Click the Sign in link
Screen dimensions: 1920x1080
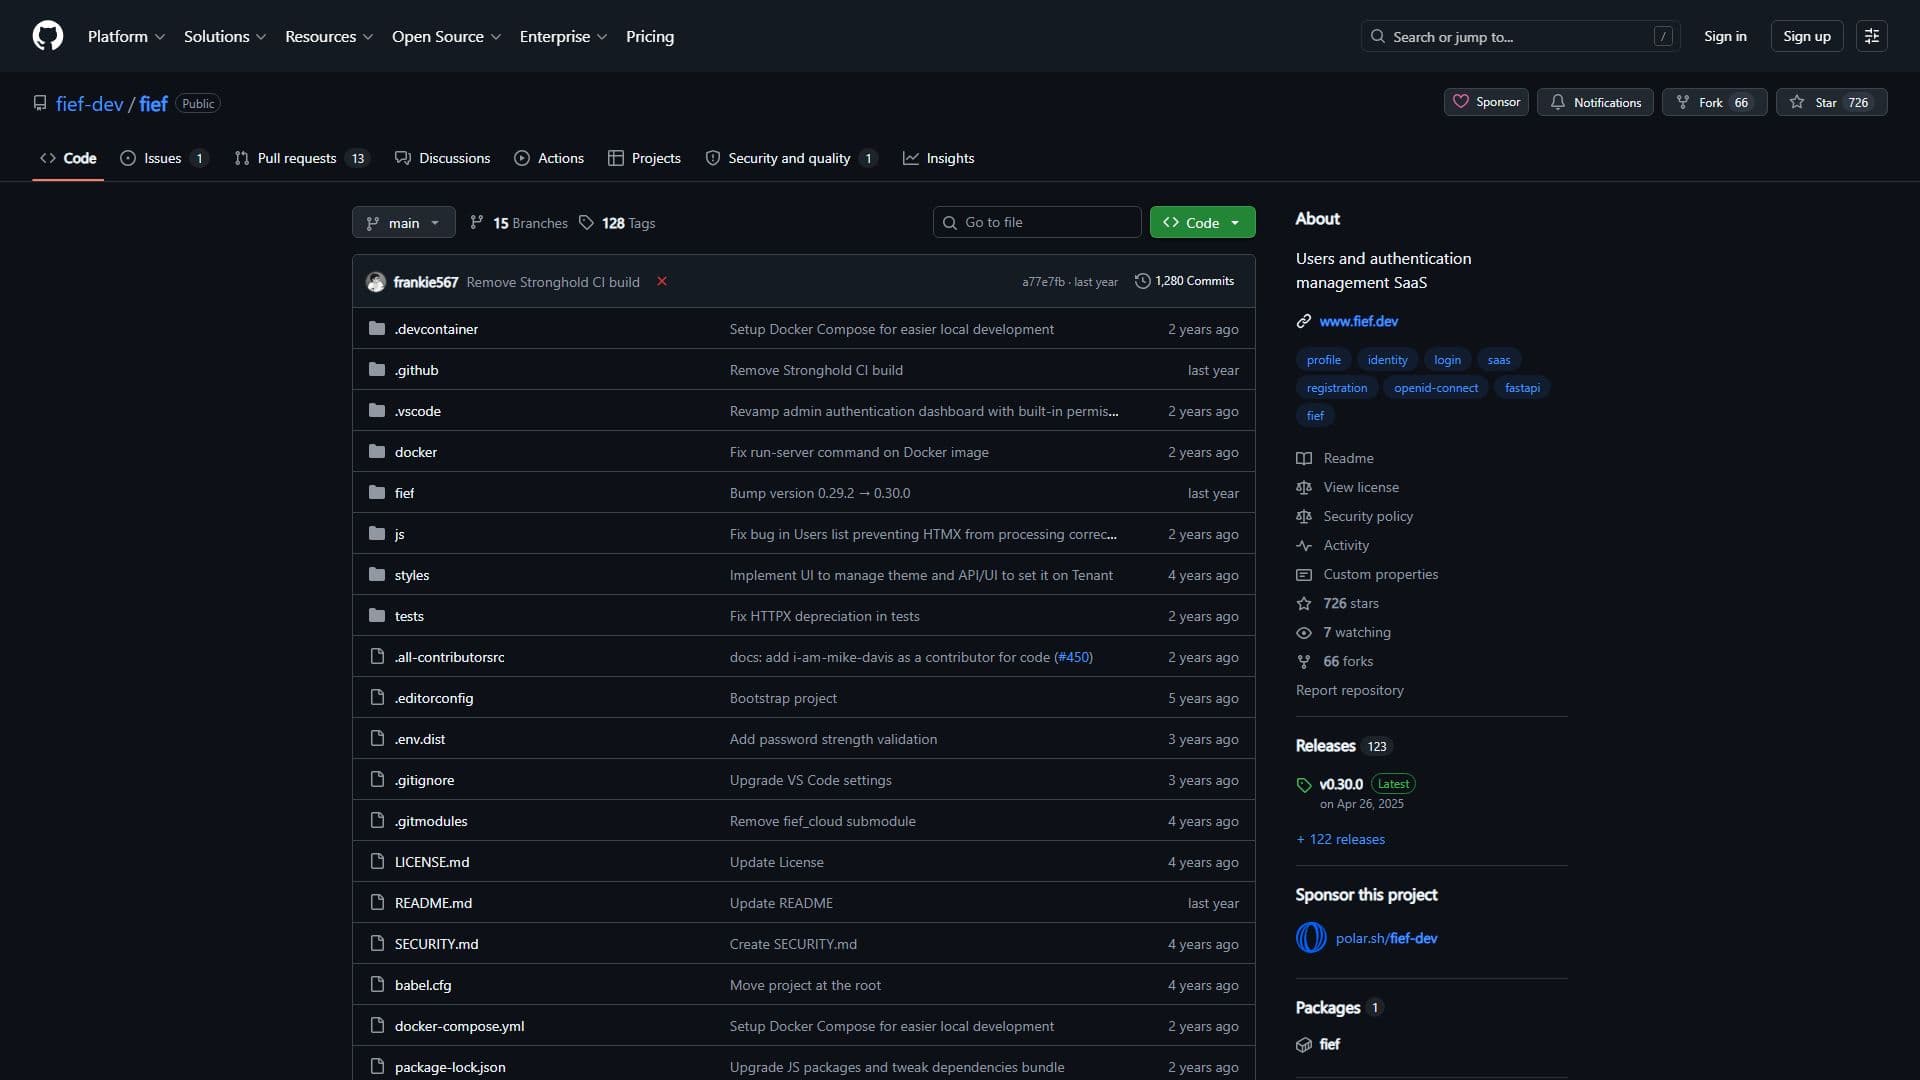click(x=1725, y=36)
